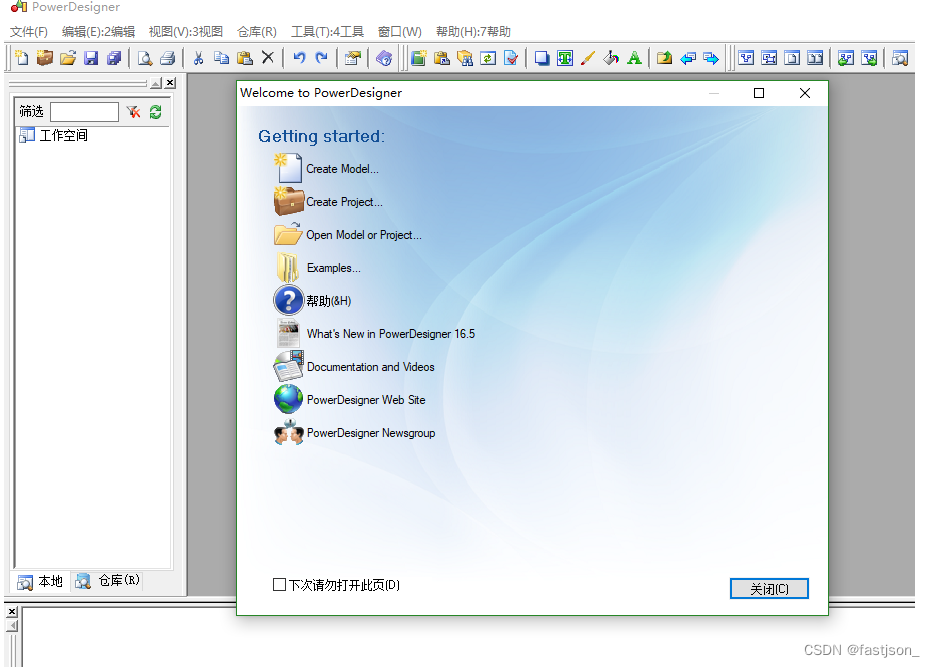Open the 文件(F) menu

click(x=29, y=32)
